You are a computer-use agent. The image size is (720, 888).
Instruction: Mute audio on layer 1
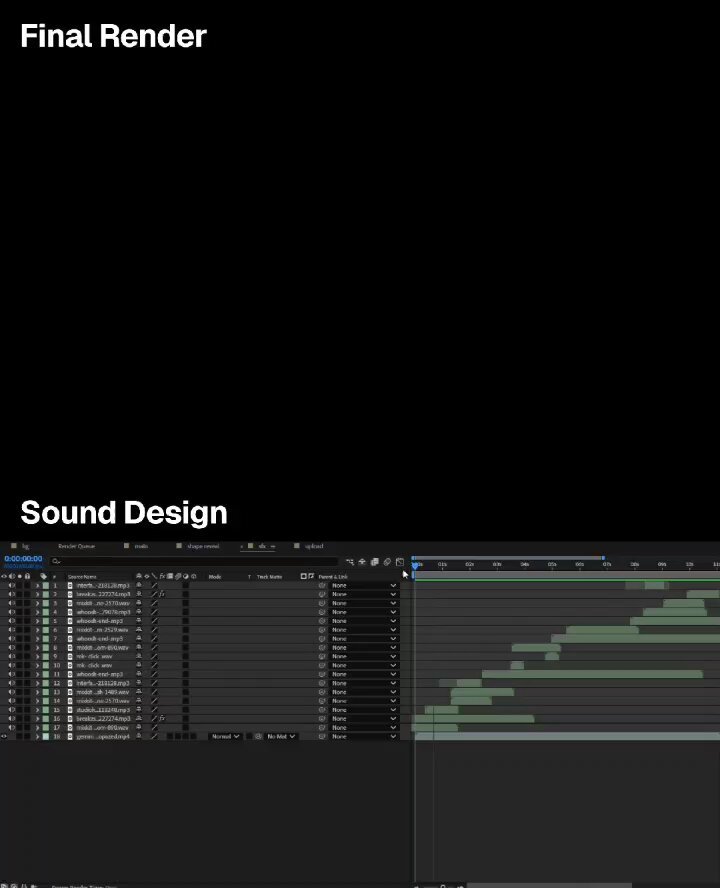[12, 586]
